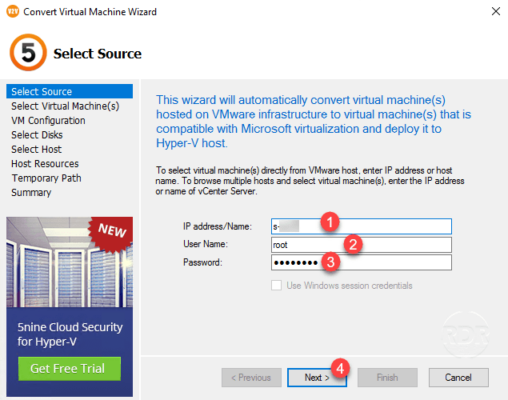Open the Select Virtual Machine(s) step
508x400 pixels.
[x=65, y=106]
